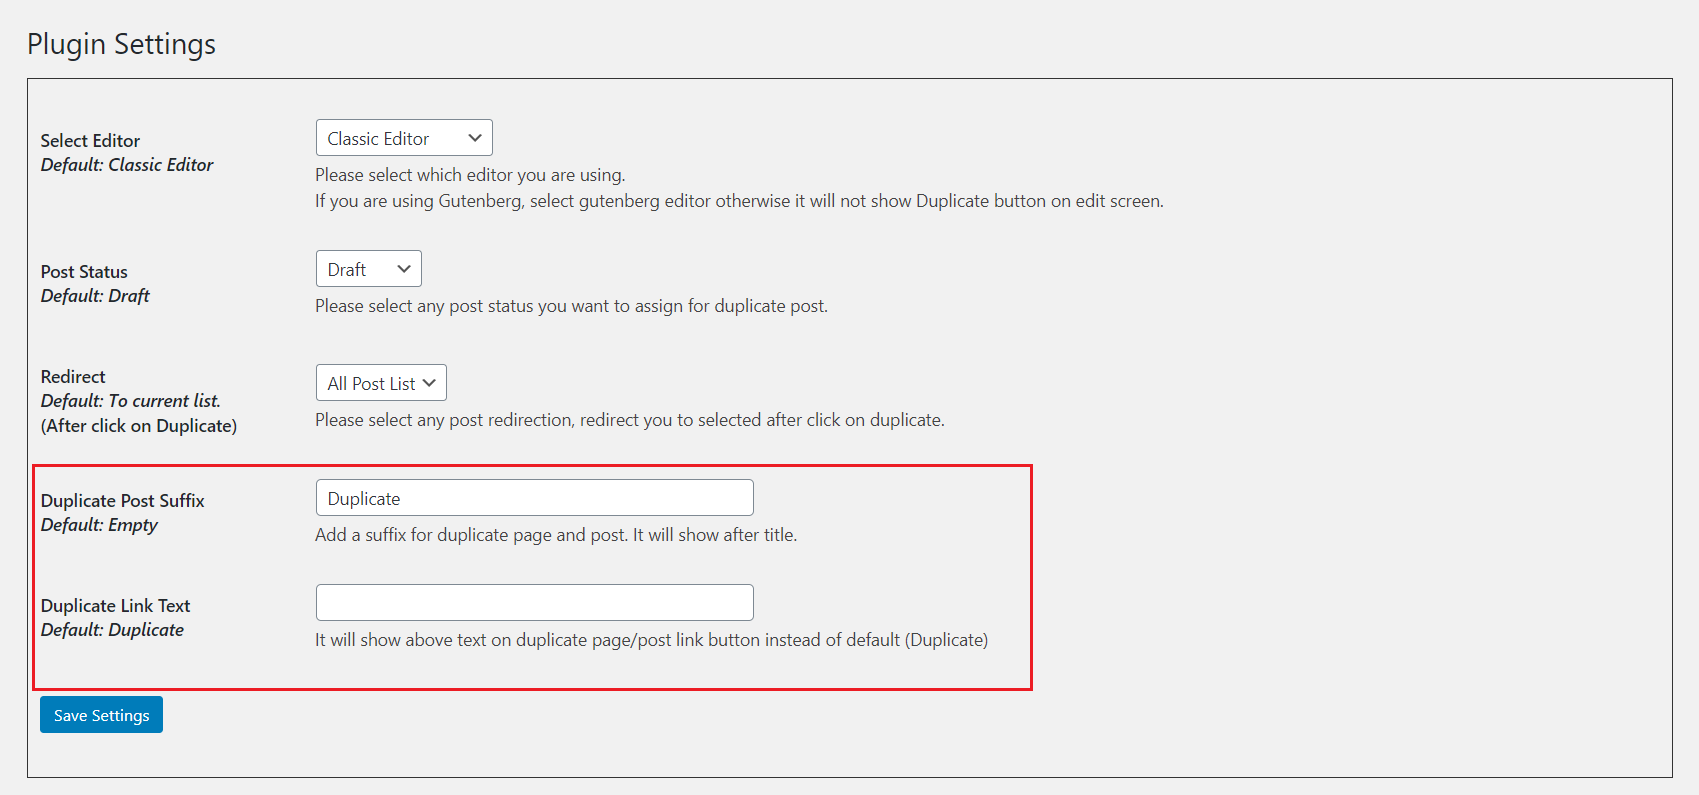Expand the Redirect dropdown showing All Post List

(381, 383)
